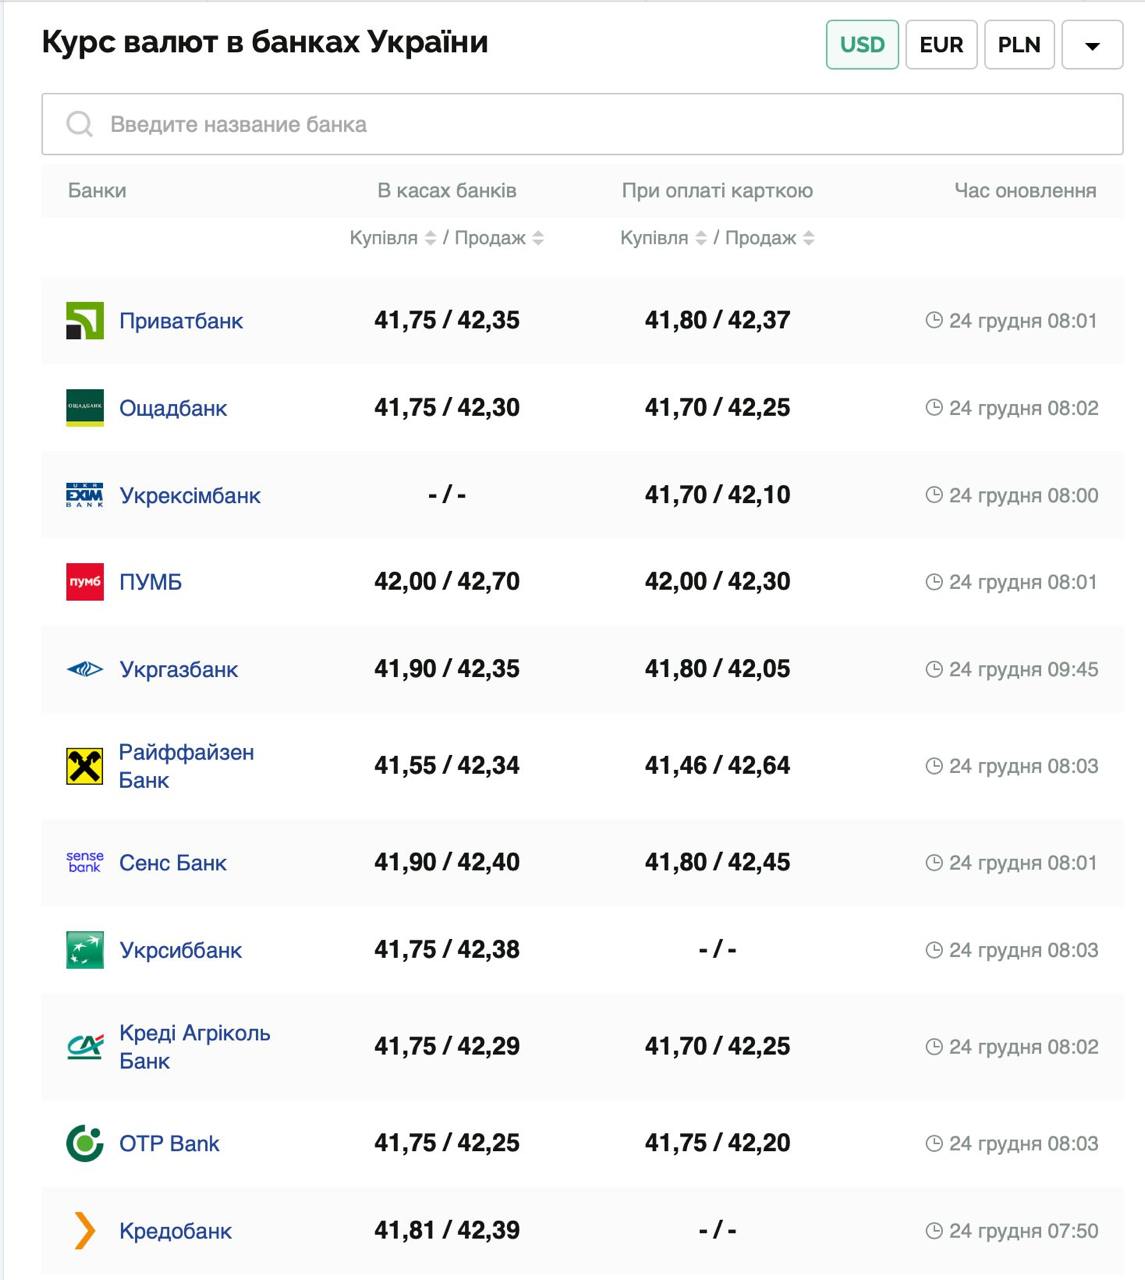This screenshot has width=1145, height=1280.
Task: Switch to the EUR currency tab
Action: (941, 45)
